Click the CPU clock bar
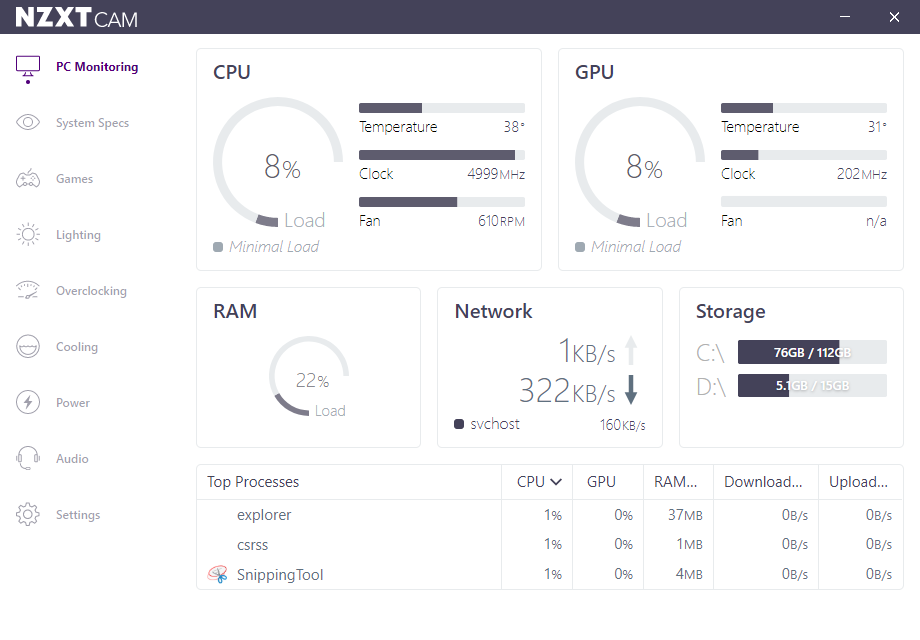The image size is (920, 640). point(442,155)
